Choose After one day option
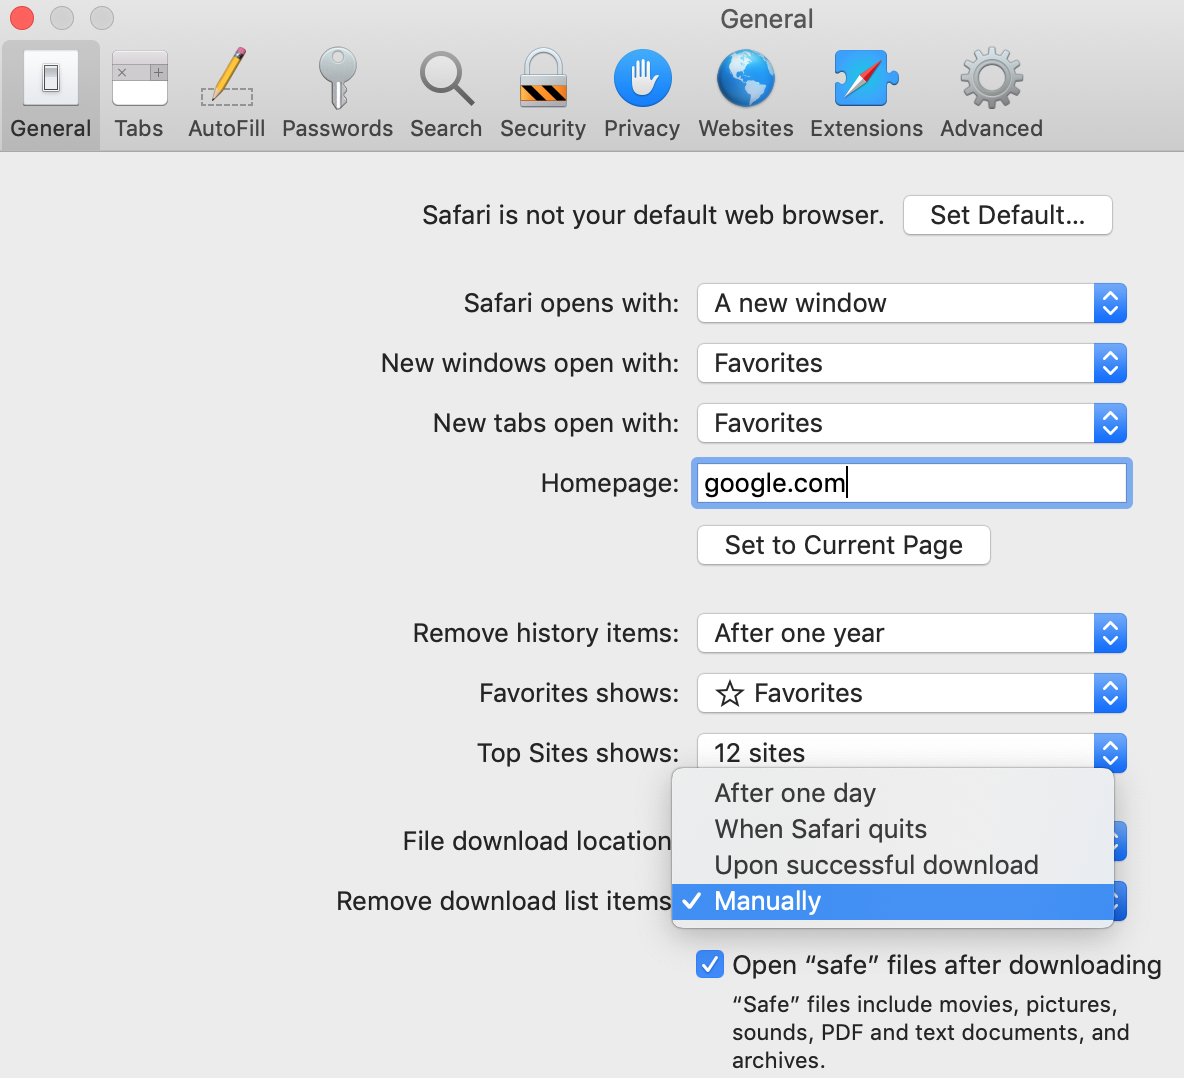The image size is (1184, 1078). [x=893, y=793]
